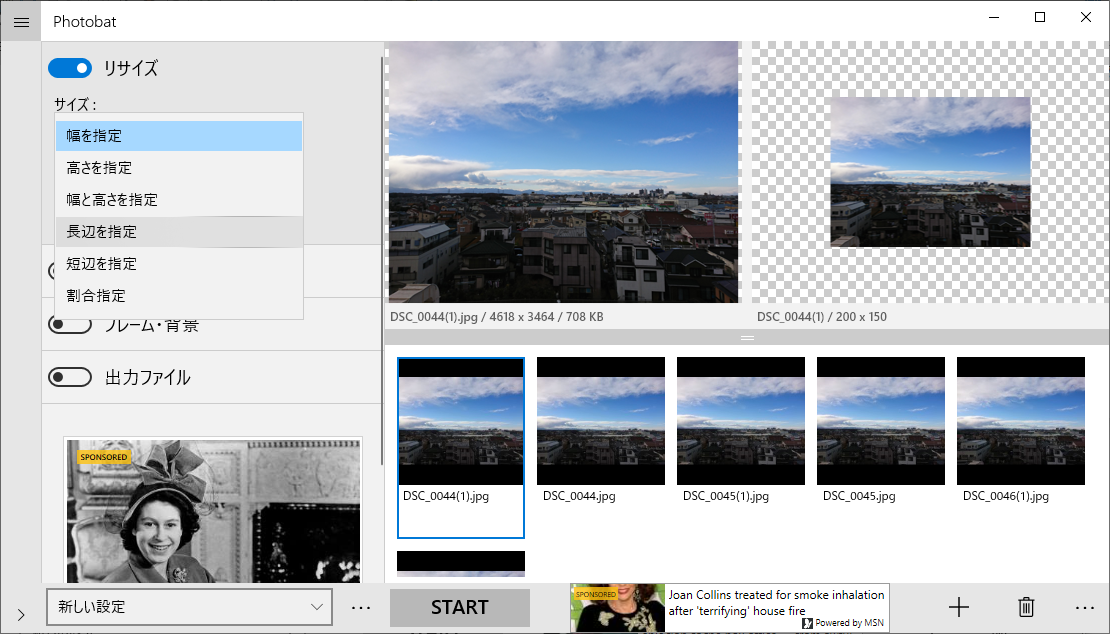Click the DSC_0044(1).jpg / 4618 x 3464 info text

(497, 317)
